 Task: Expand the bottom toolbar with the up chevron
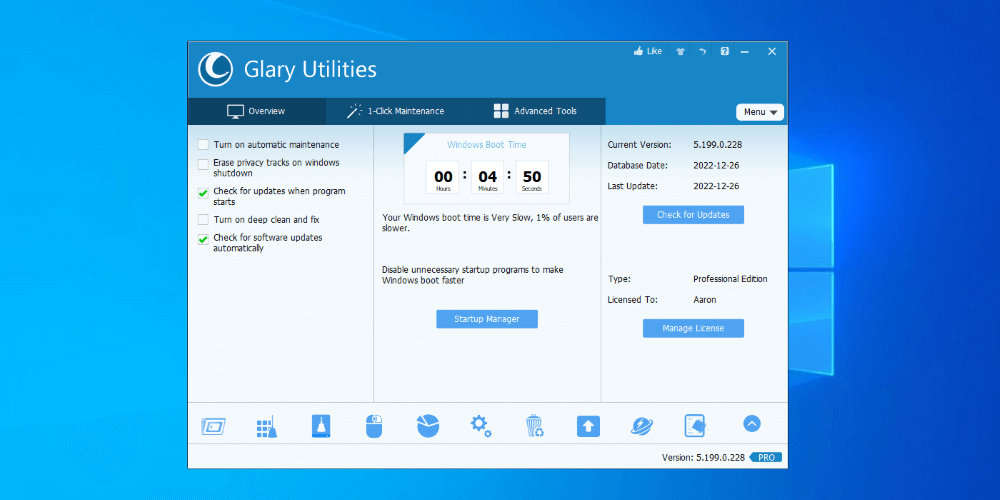coord(752,423)
